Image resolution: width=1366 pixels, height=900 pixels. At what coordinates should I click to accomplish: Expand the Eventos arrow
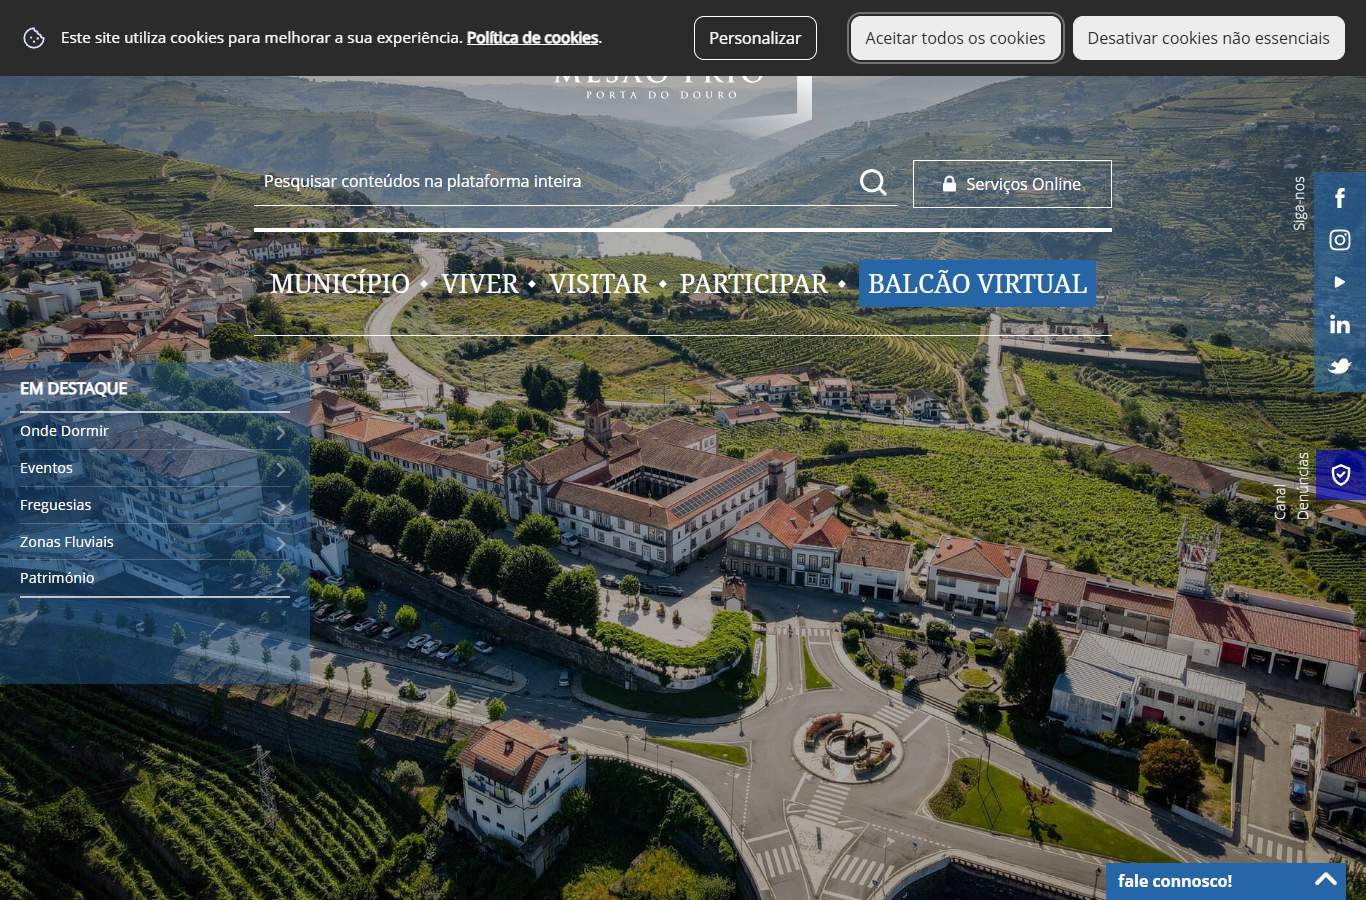(x=281, y=468)
